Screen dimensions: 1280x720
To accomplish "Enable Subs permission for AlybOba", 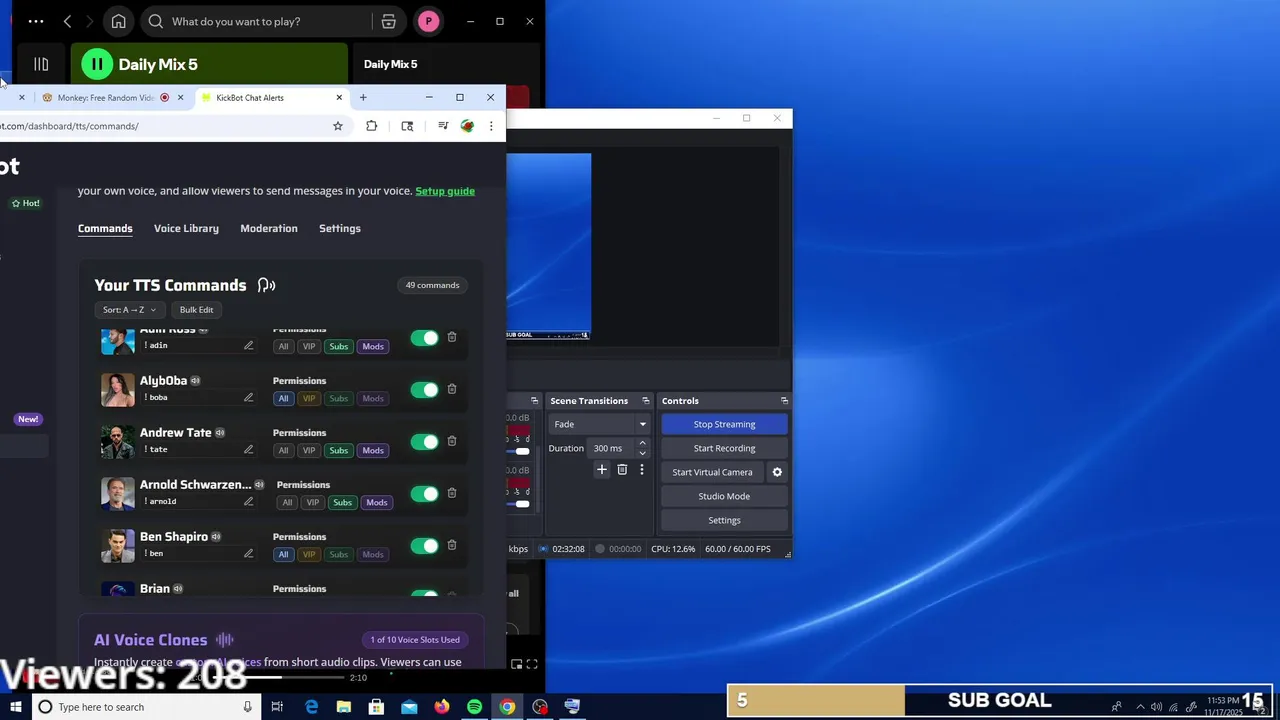I will pyautogui.click(x=339, y=398).
